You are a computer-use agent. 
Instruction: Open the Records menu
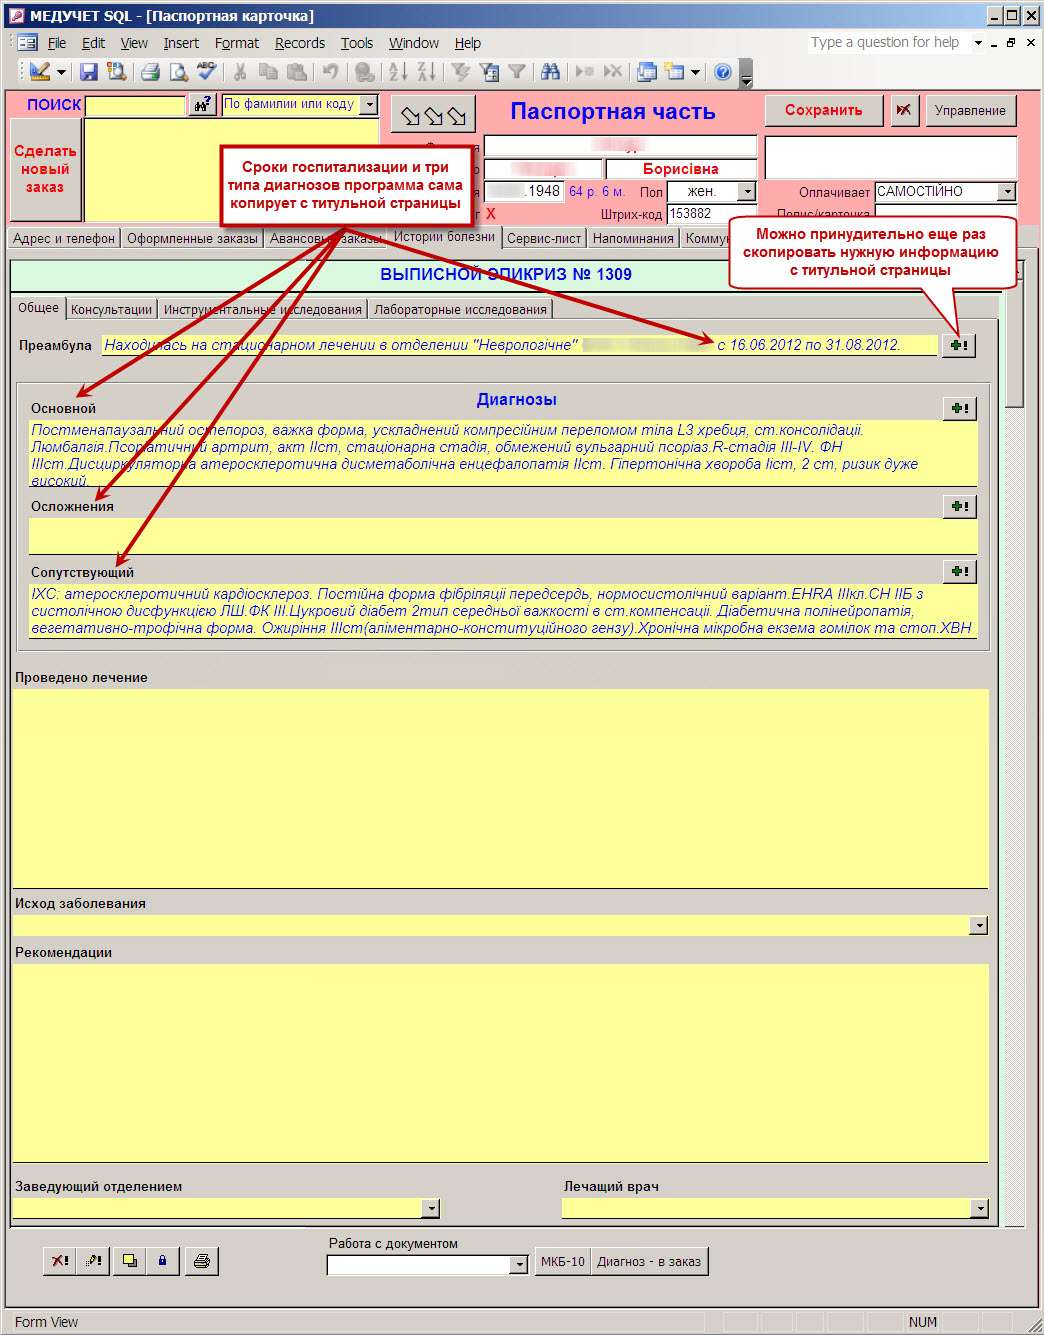point(300,43)
